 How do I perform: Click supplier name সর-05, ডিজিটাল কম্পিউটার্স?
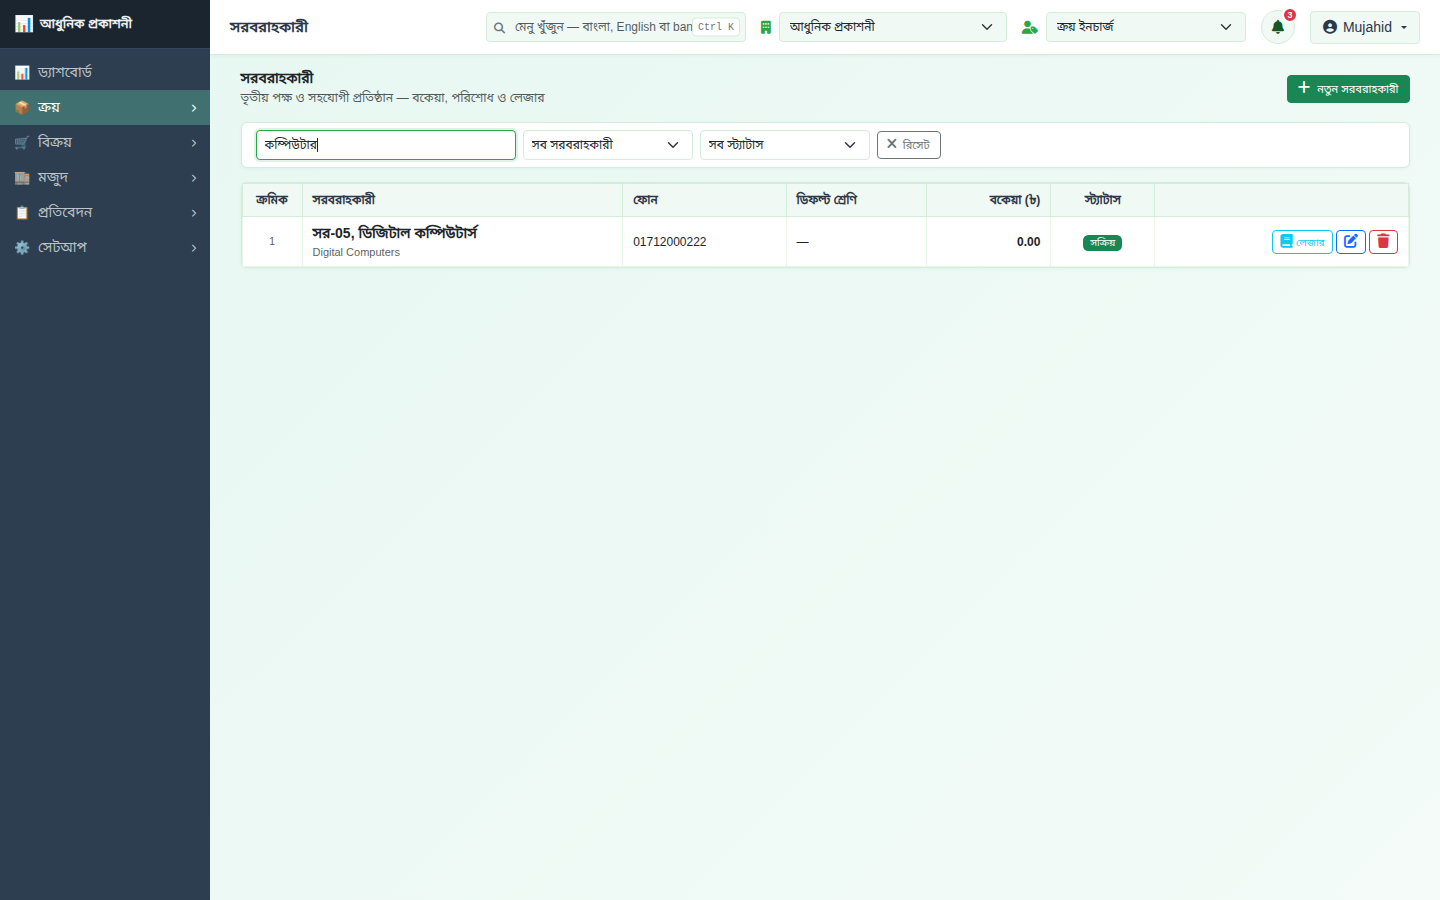click(x=395, y=233)
